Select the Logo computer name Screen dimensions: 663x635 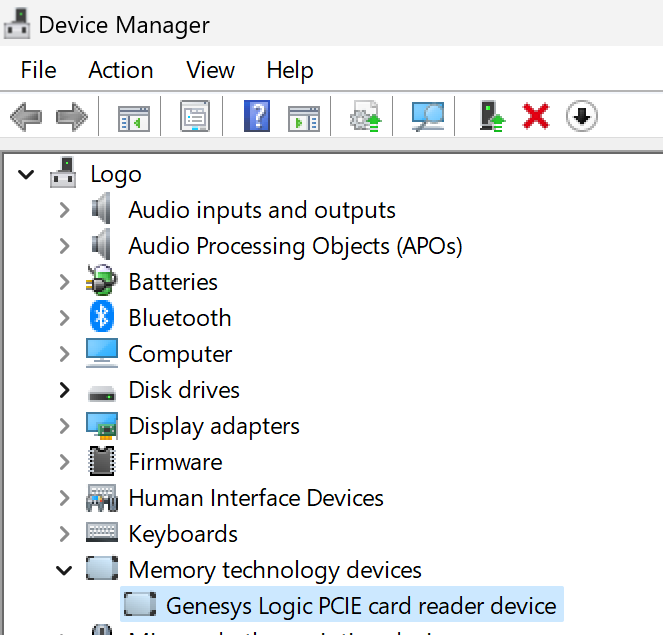point(116,174)
